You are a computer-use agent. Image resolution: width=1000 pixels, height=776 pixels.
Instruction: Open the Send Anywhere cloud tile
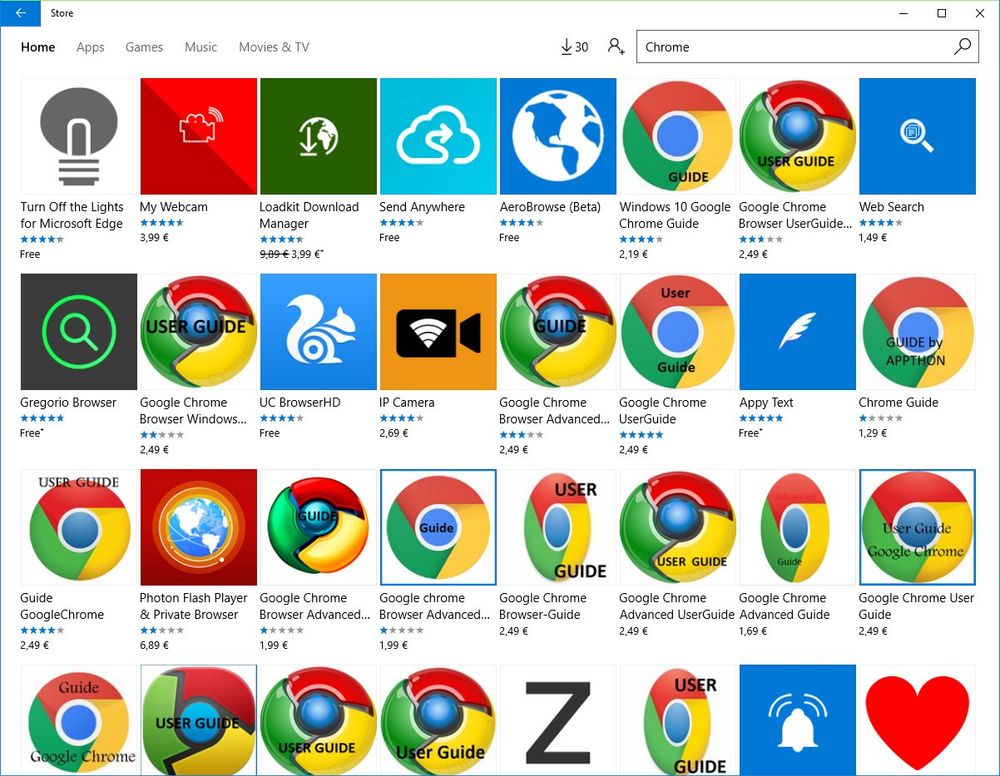click(x=438, y=136)
